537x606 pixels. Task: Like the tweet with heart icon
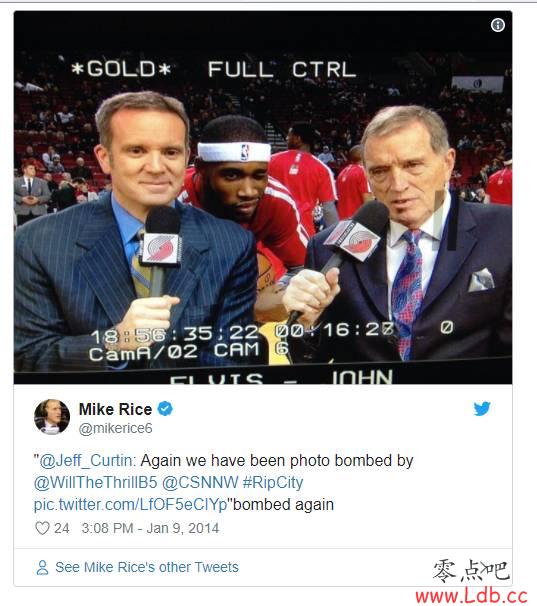click(x=42, y=528)
